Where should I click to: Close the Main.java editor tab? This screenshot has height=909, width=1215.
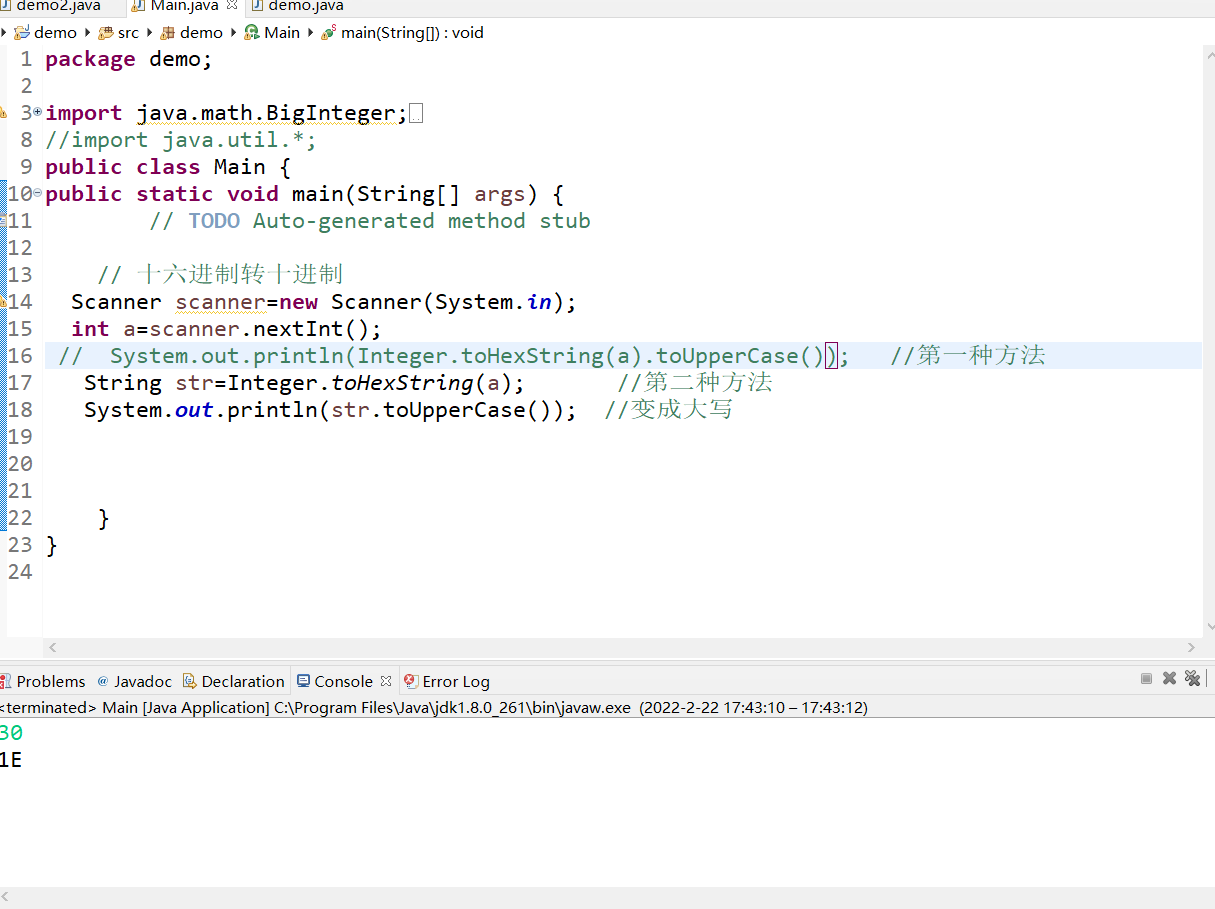click(232, 6)
